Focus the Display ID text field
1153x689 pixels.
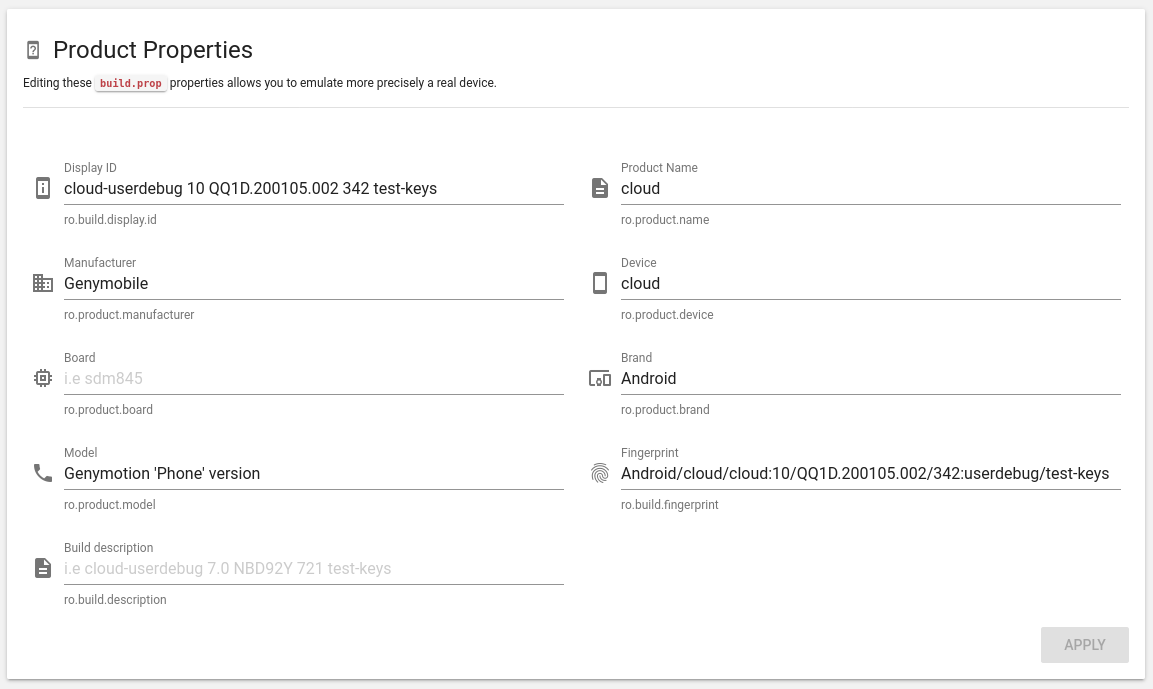coord(313,188)
